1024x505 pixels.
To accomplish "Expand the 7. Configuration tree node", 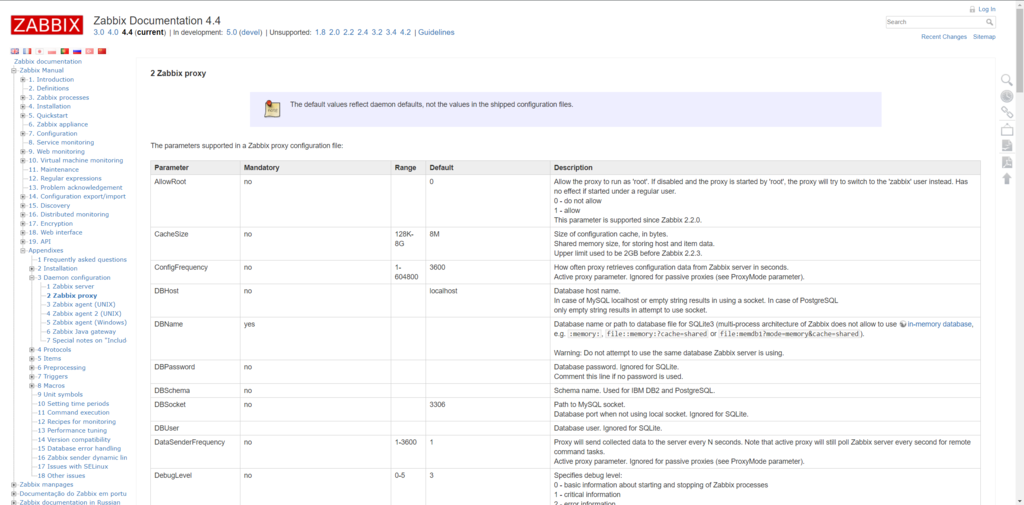I will pyautogui.click(x=23, y=134).
